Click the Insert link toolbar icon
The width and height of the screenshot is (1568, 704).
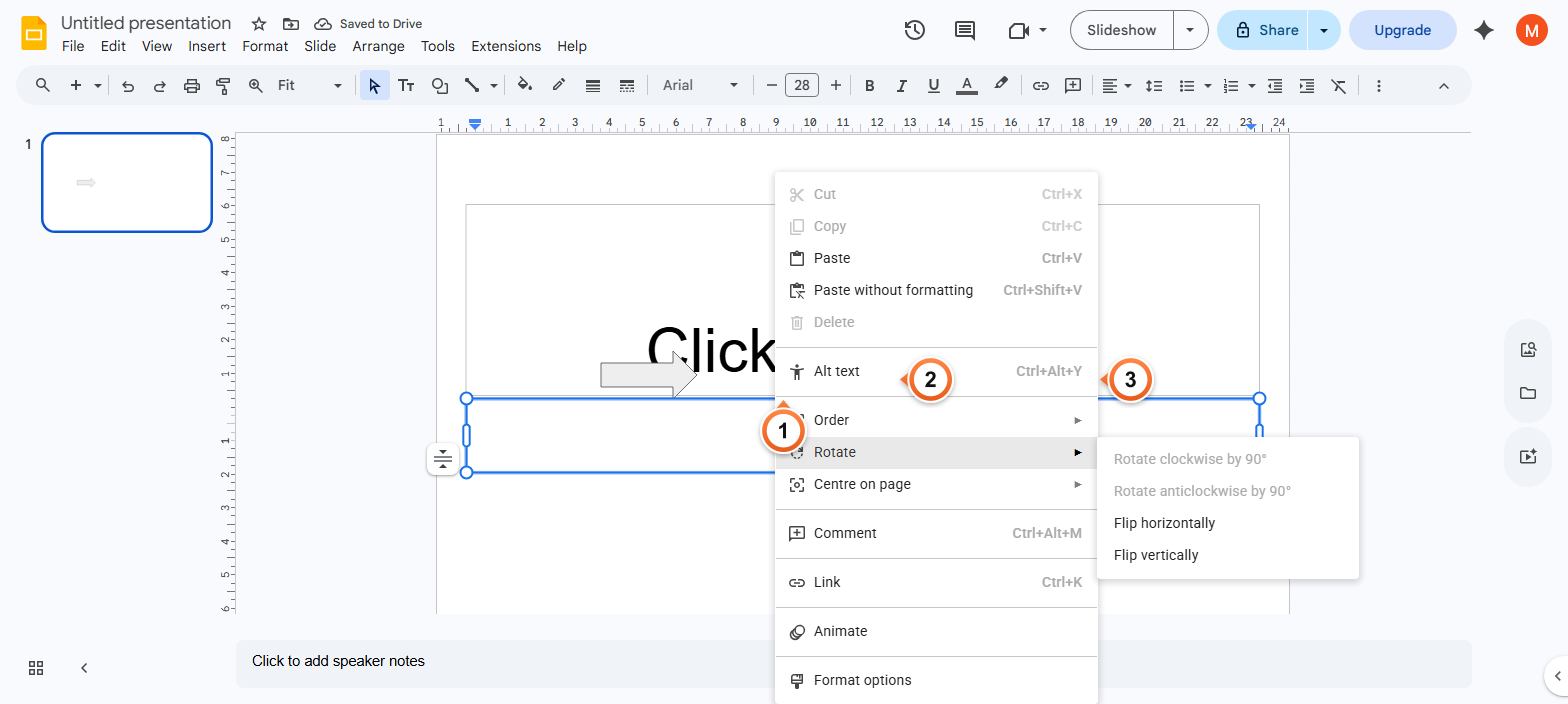[1041, 86]
